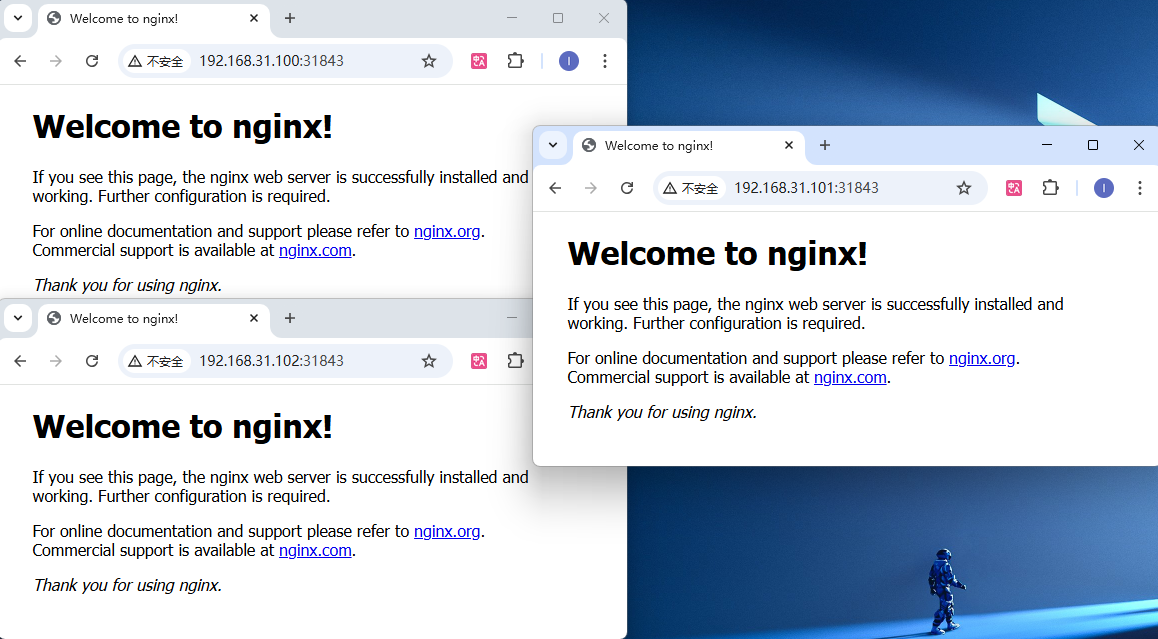Open Chrome three-dot menu in 192.168.31.100 window
Image resolution: width=1158 pixels, height=639 pixels.
[605, 61]
